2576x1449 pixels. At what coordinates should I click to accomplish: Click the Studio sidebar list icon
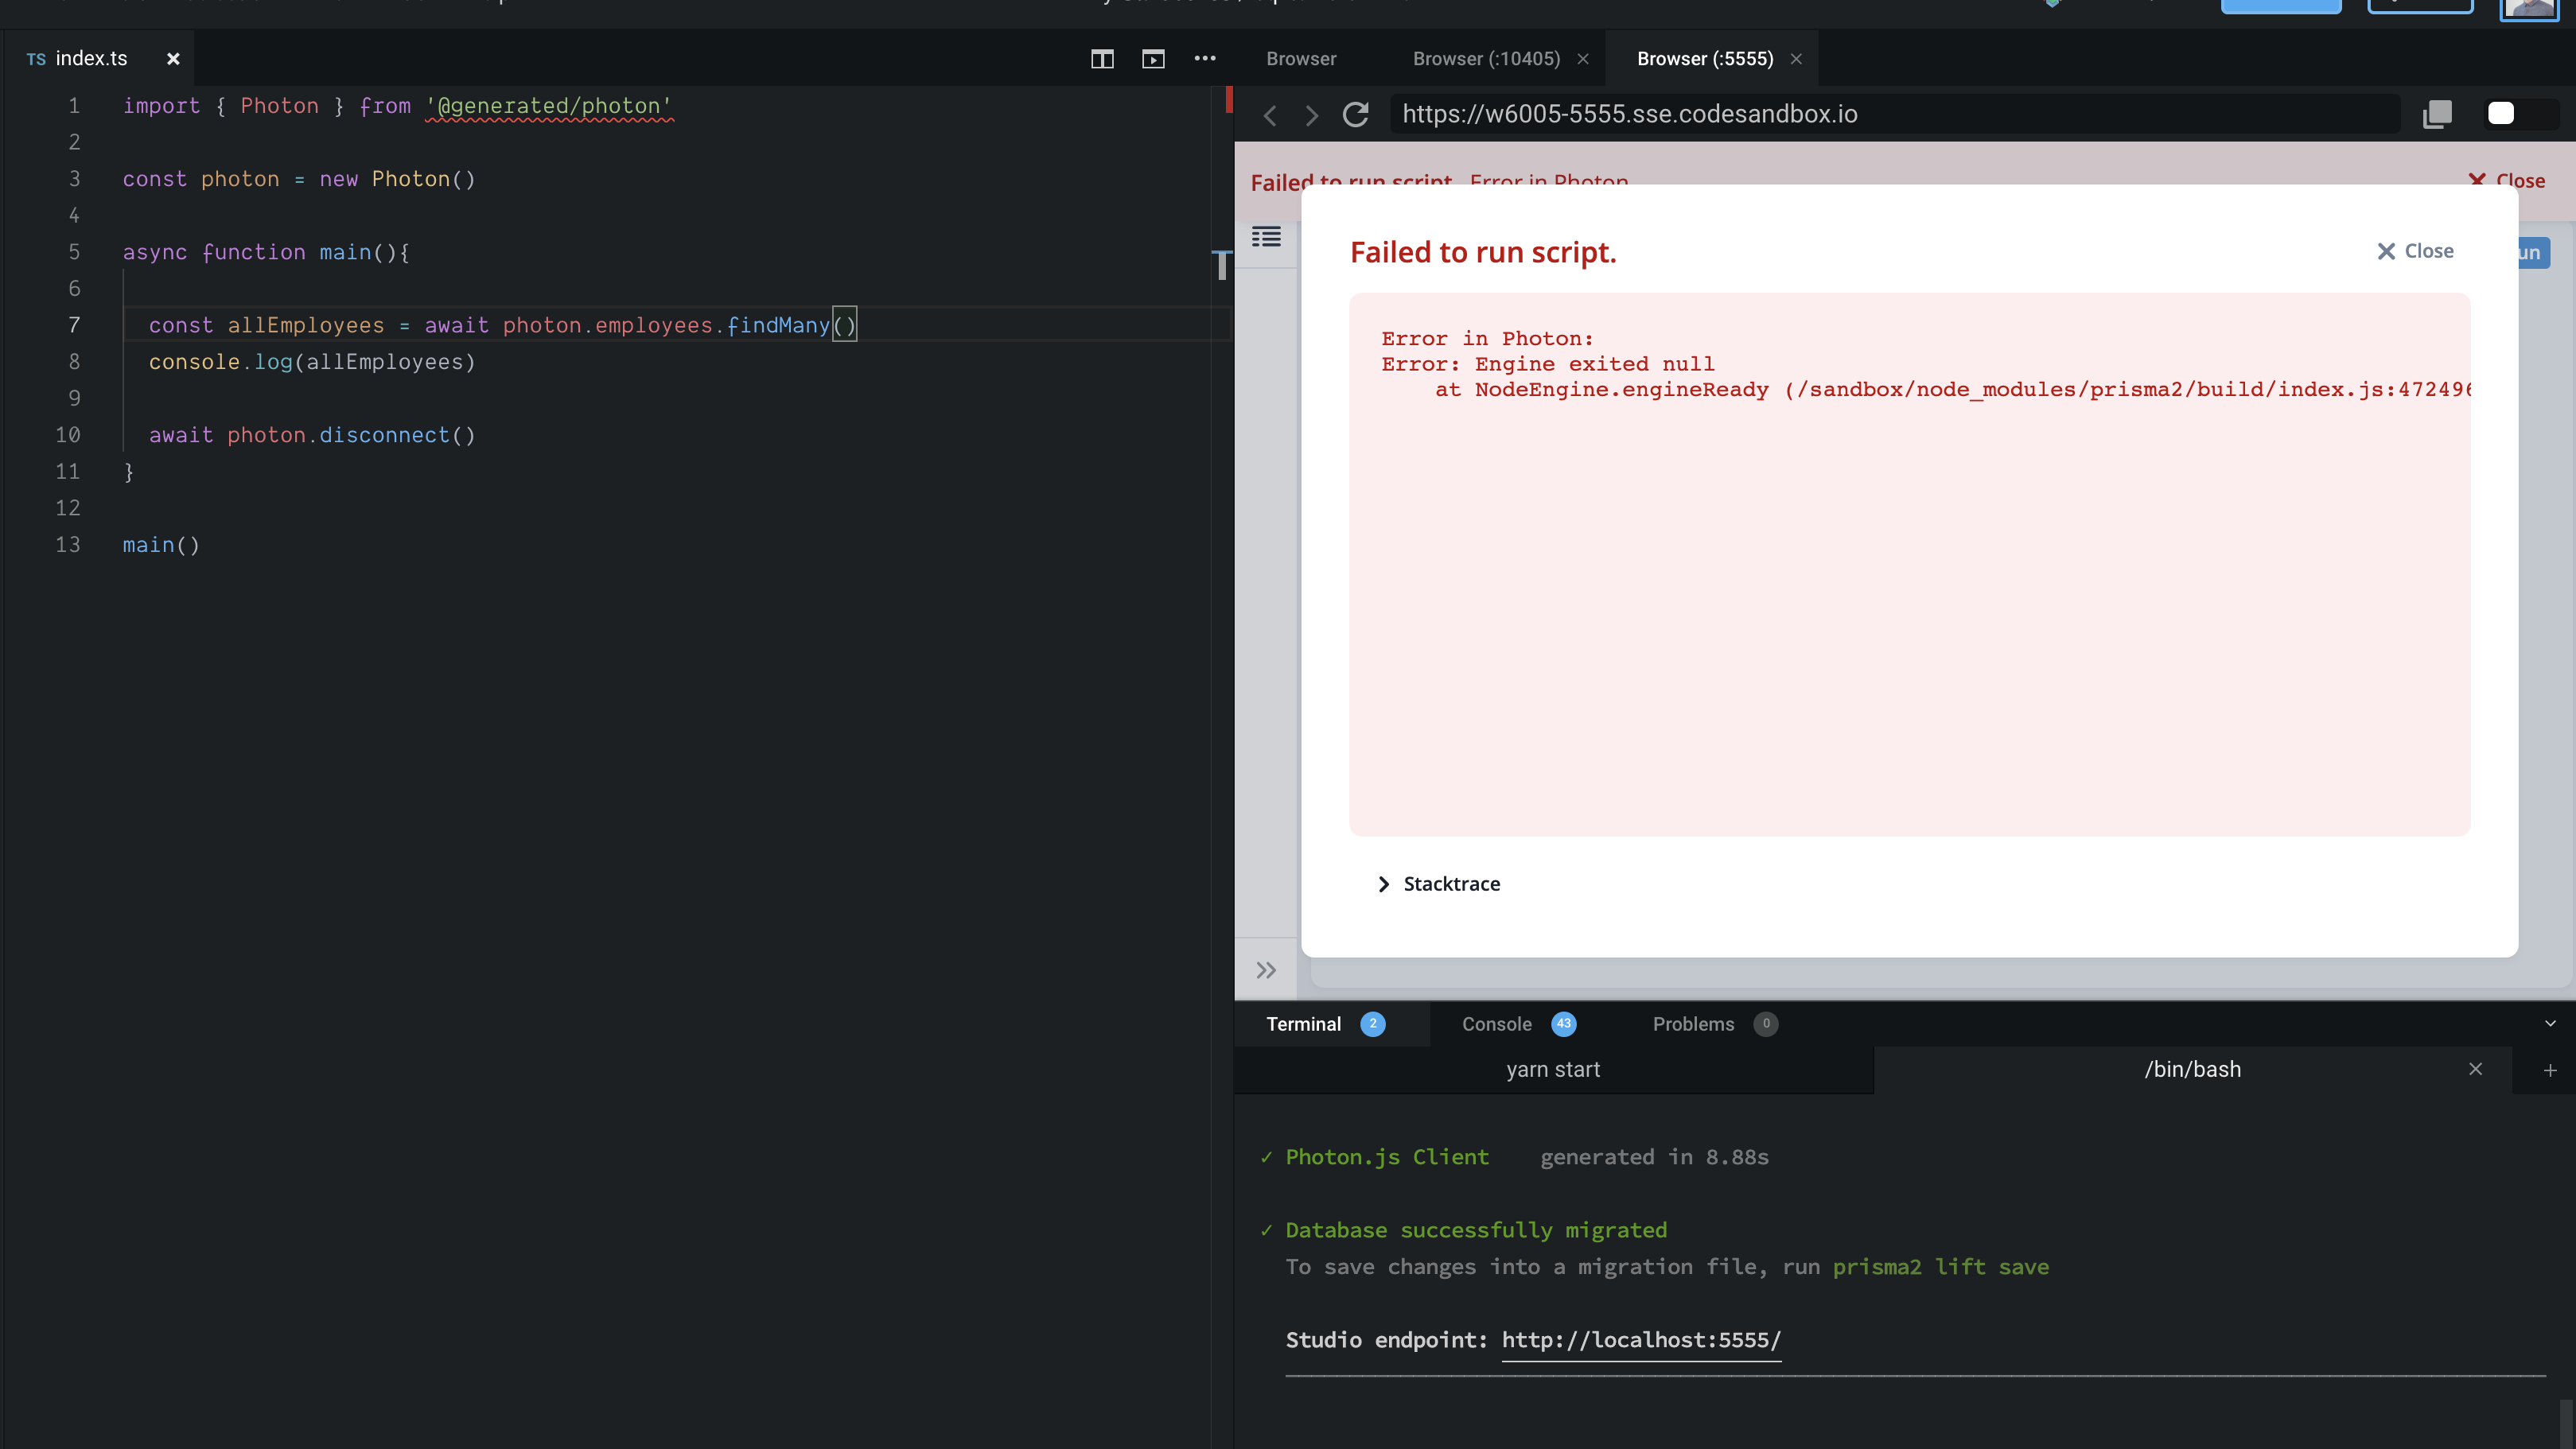coord(1266,237)
